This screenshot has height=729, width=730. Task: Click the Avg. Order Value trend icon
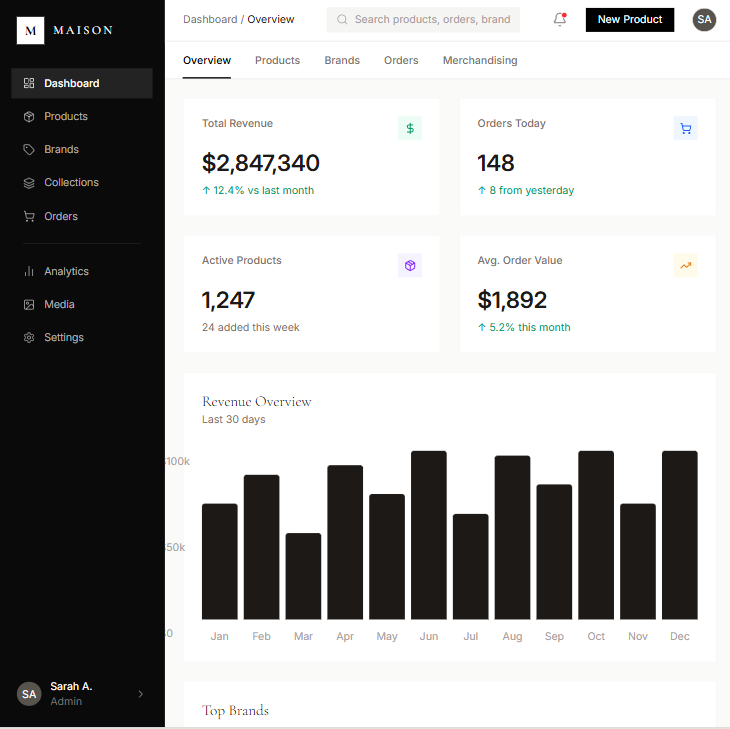coord(685,265)
